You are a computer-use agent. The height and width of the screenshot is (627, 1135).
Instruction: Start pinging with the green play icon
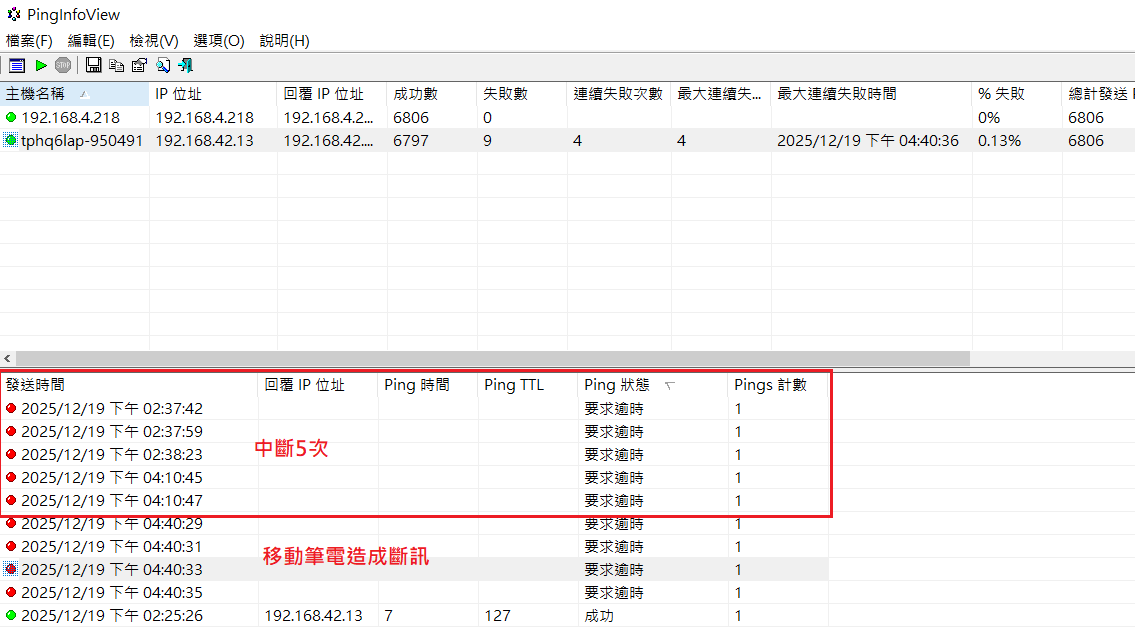click(41, 66)
